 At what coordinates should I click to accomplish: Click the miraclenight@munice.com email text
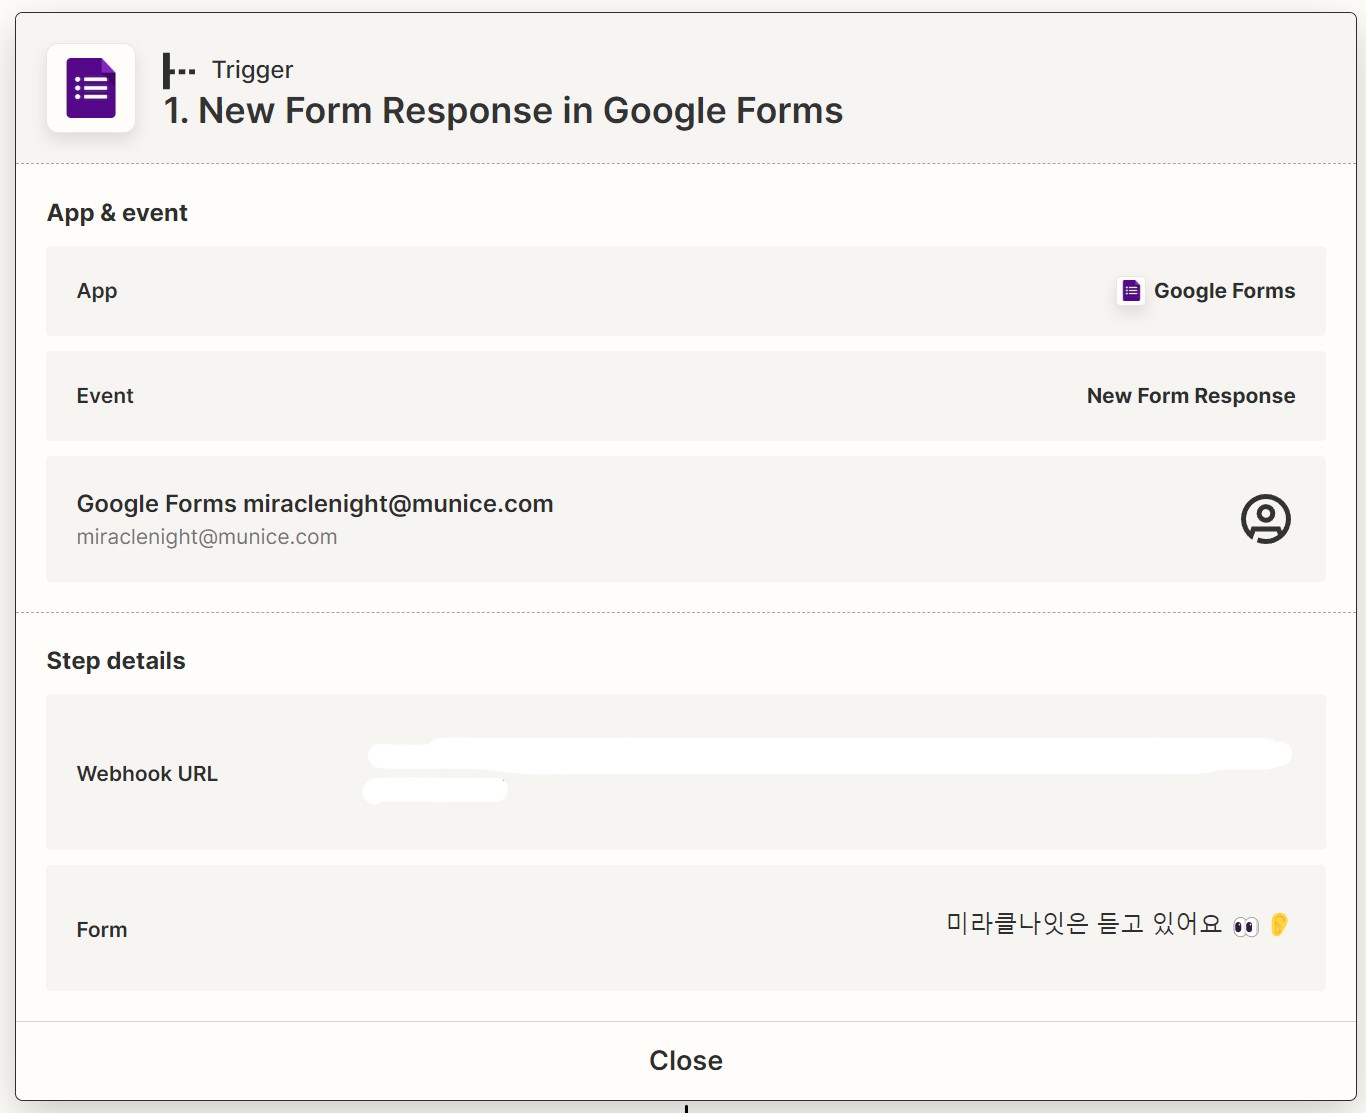click(x=207, y=537)
